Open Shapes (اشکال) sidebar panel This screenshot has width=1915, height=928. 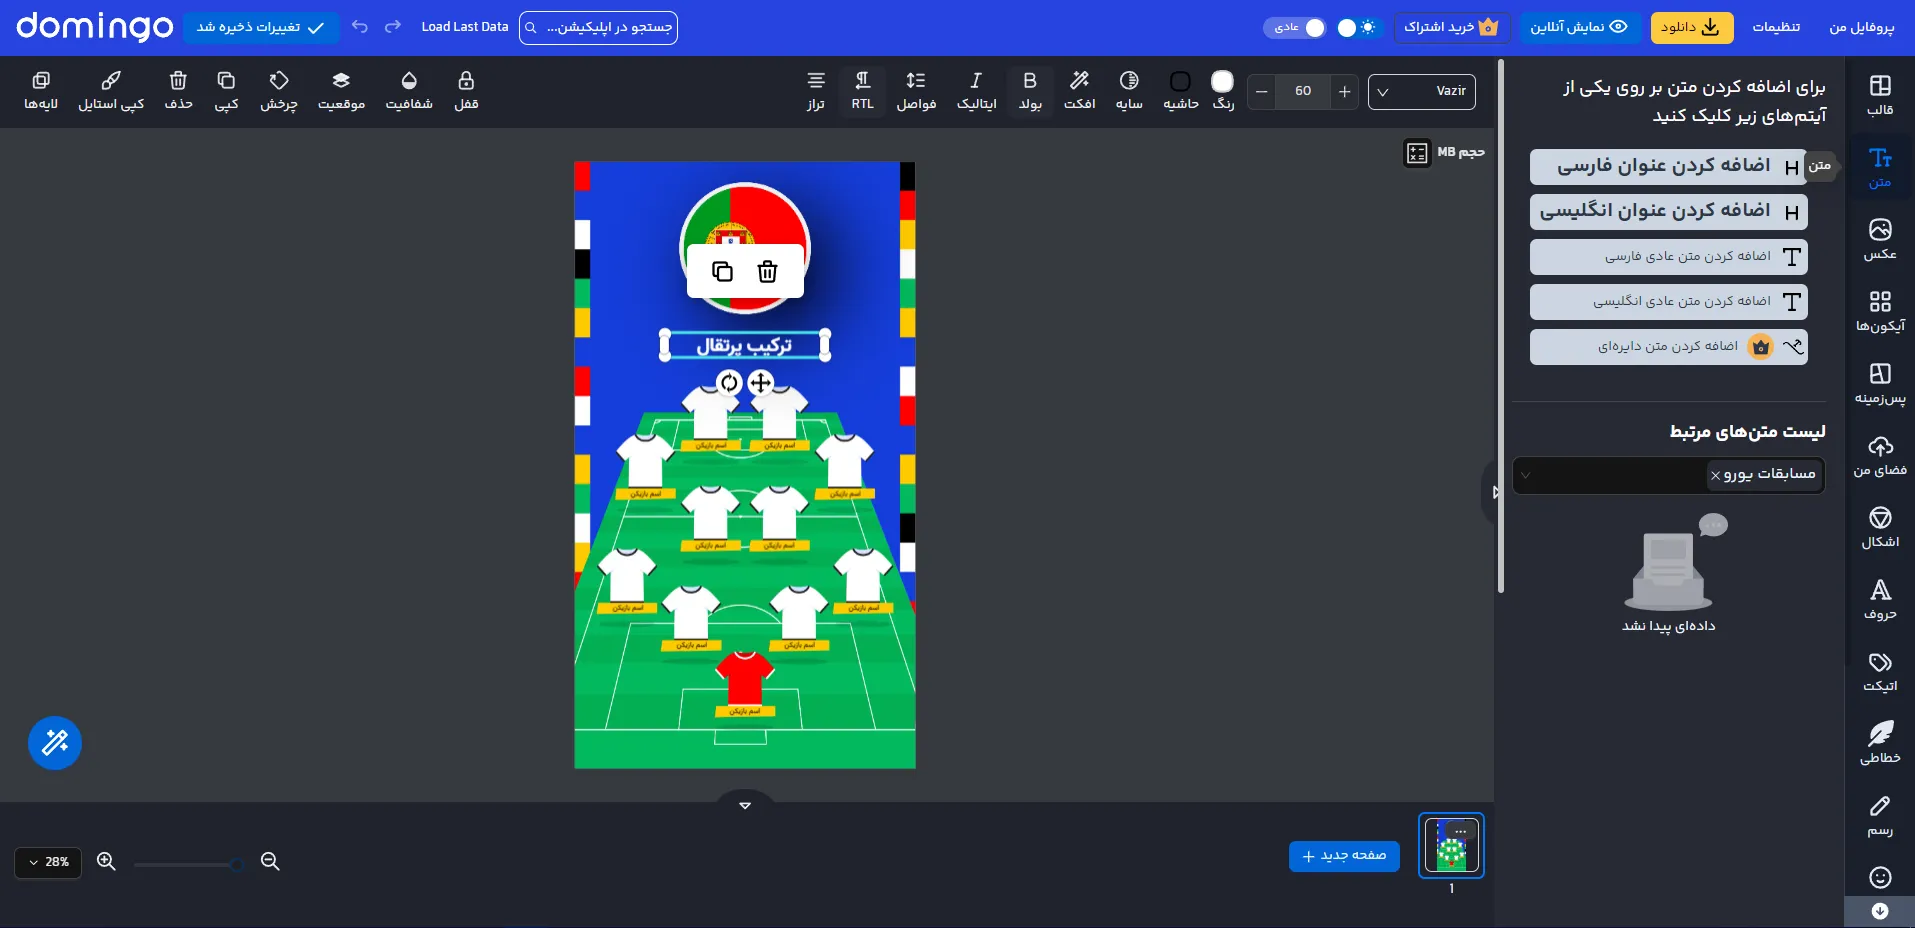[1880, 528]
